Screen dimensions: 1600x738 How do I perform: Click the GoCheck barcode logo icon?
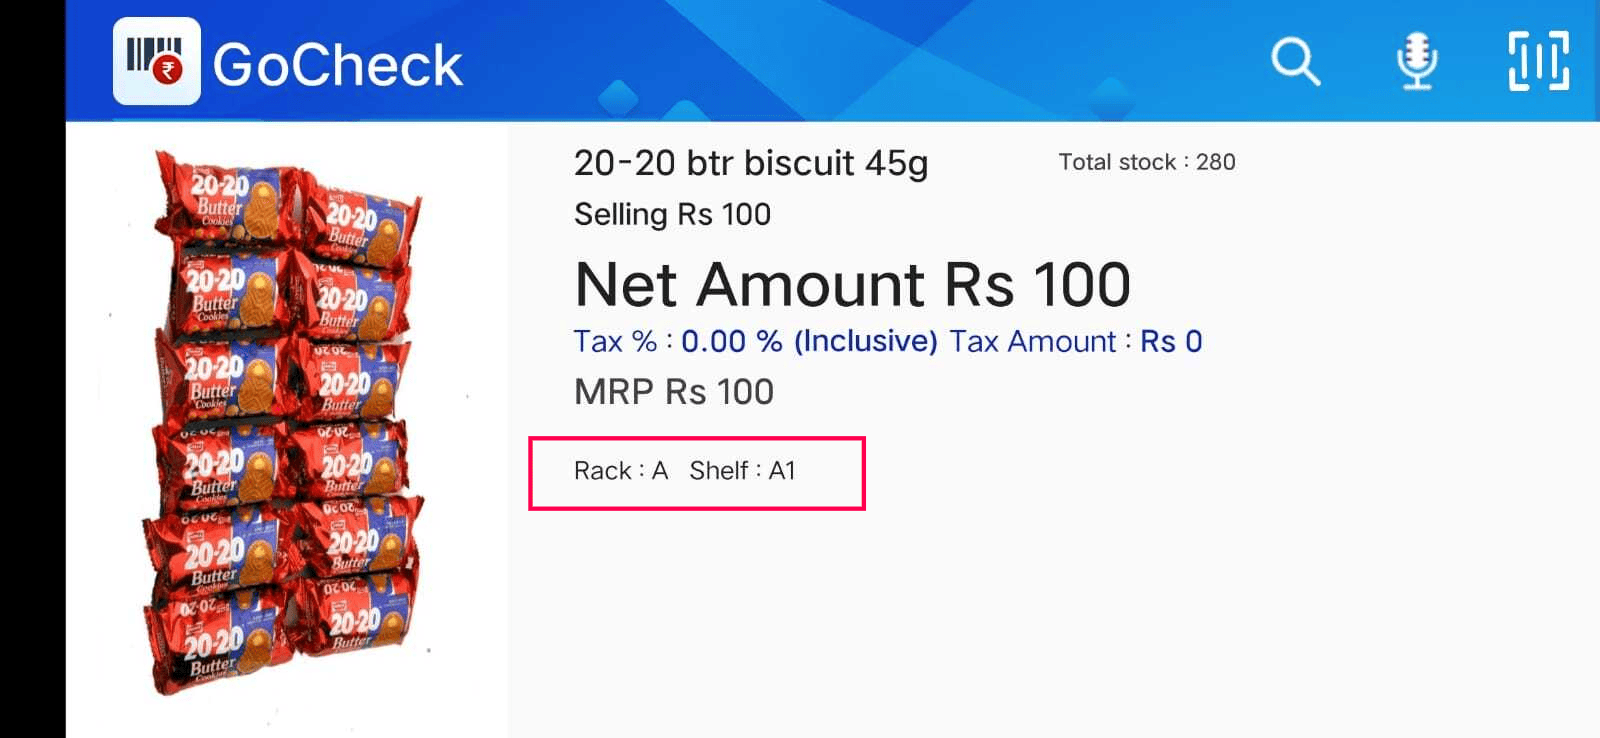(156, 61)
